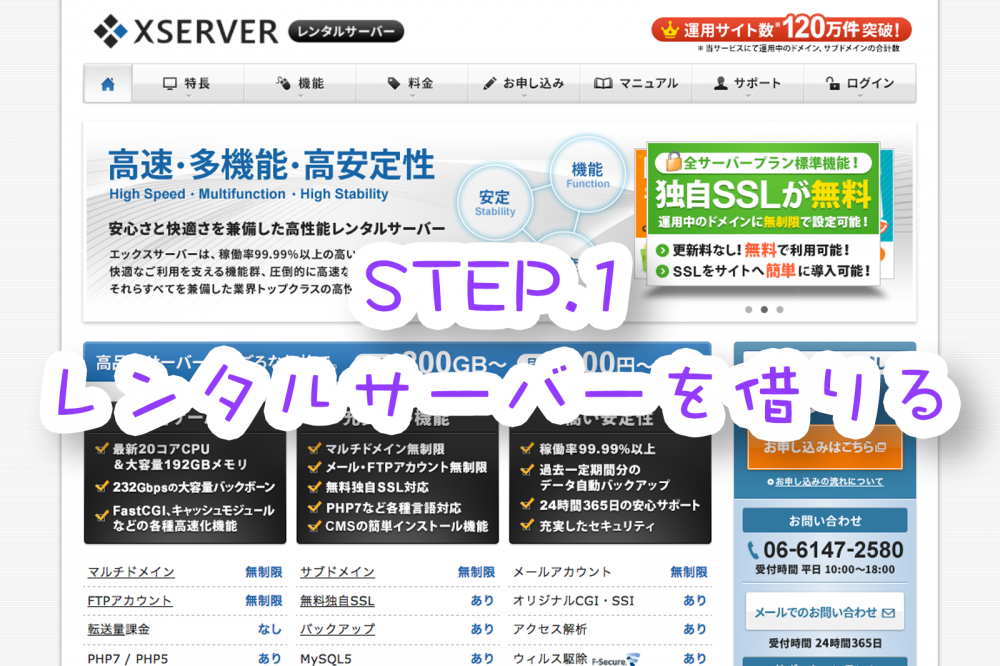Image resolution: width=1000 pixels, height=666 pixels.
Task: Open the マニュアル navigation item
Action: (636, 84)
